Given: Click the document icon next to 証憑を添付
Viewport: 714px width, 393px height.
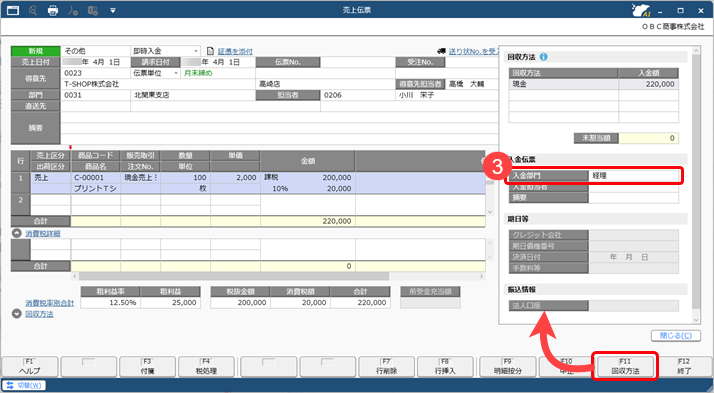Looking at the screenshot, I should coord(210,51).
